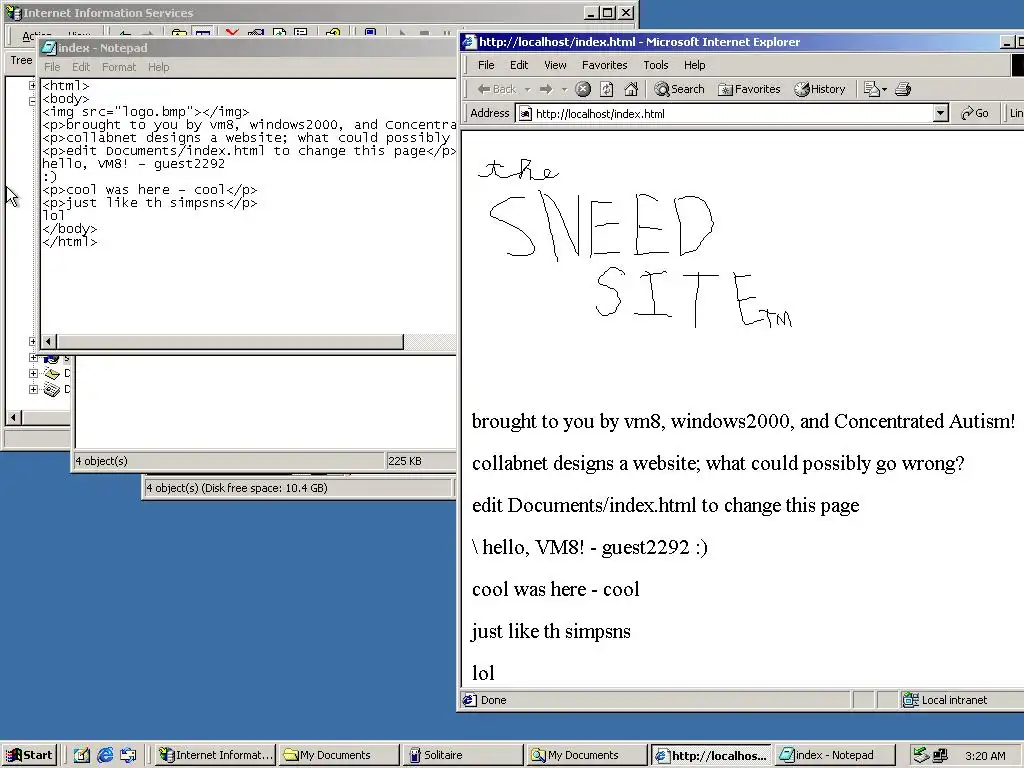Screen dimensions: 1024x768
Task: Click 'Disk free space: 10.4 GB' status text
Action: (265, 488)
